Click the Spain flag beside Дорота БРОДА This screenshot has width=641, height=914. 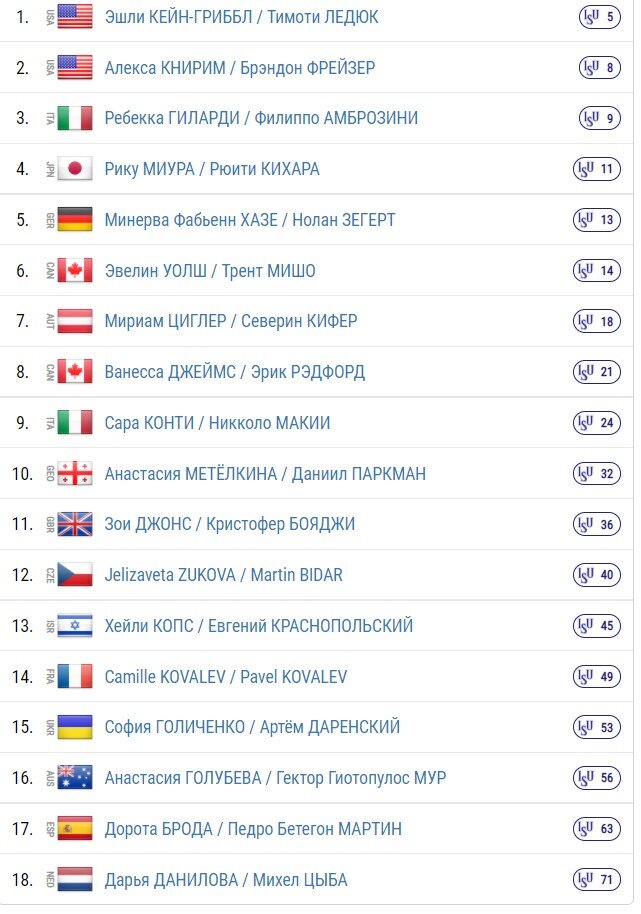pyautogui.click(x=75, y=828)
